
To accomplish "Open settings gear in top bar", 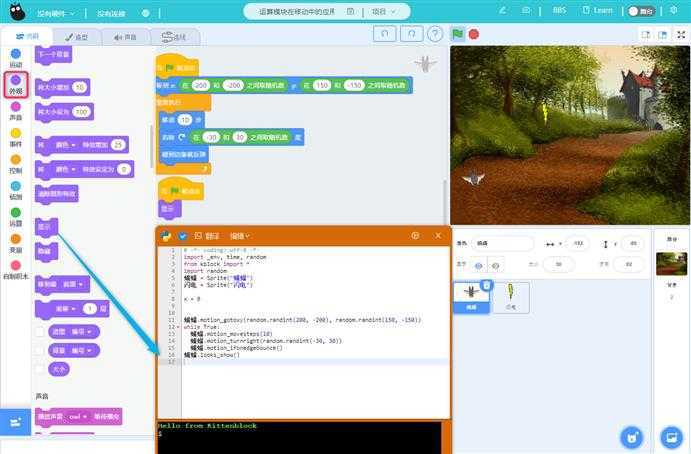I will (673, 10).
